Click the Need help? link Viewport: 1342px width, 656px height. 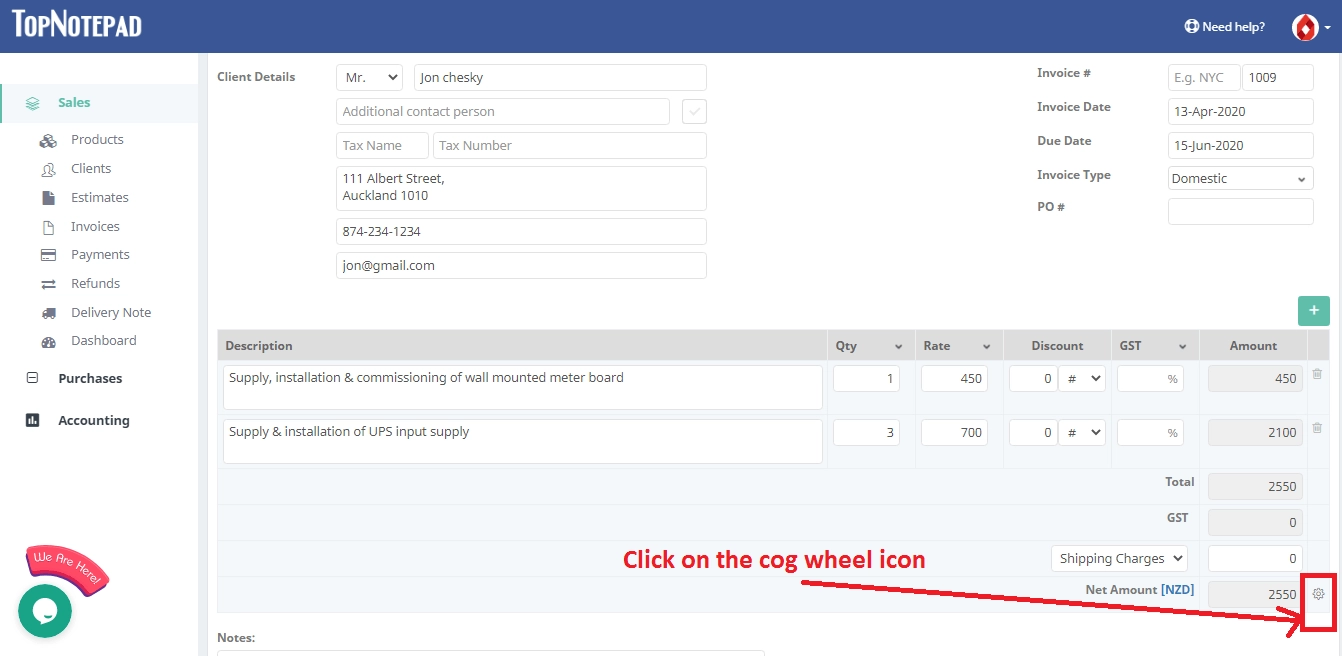coord(1224,27)
